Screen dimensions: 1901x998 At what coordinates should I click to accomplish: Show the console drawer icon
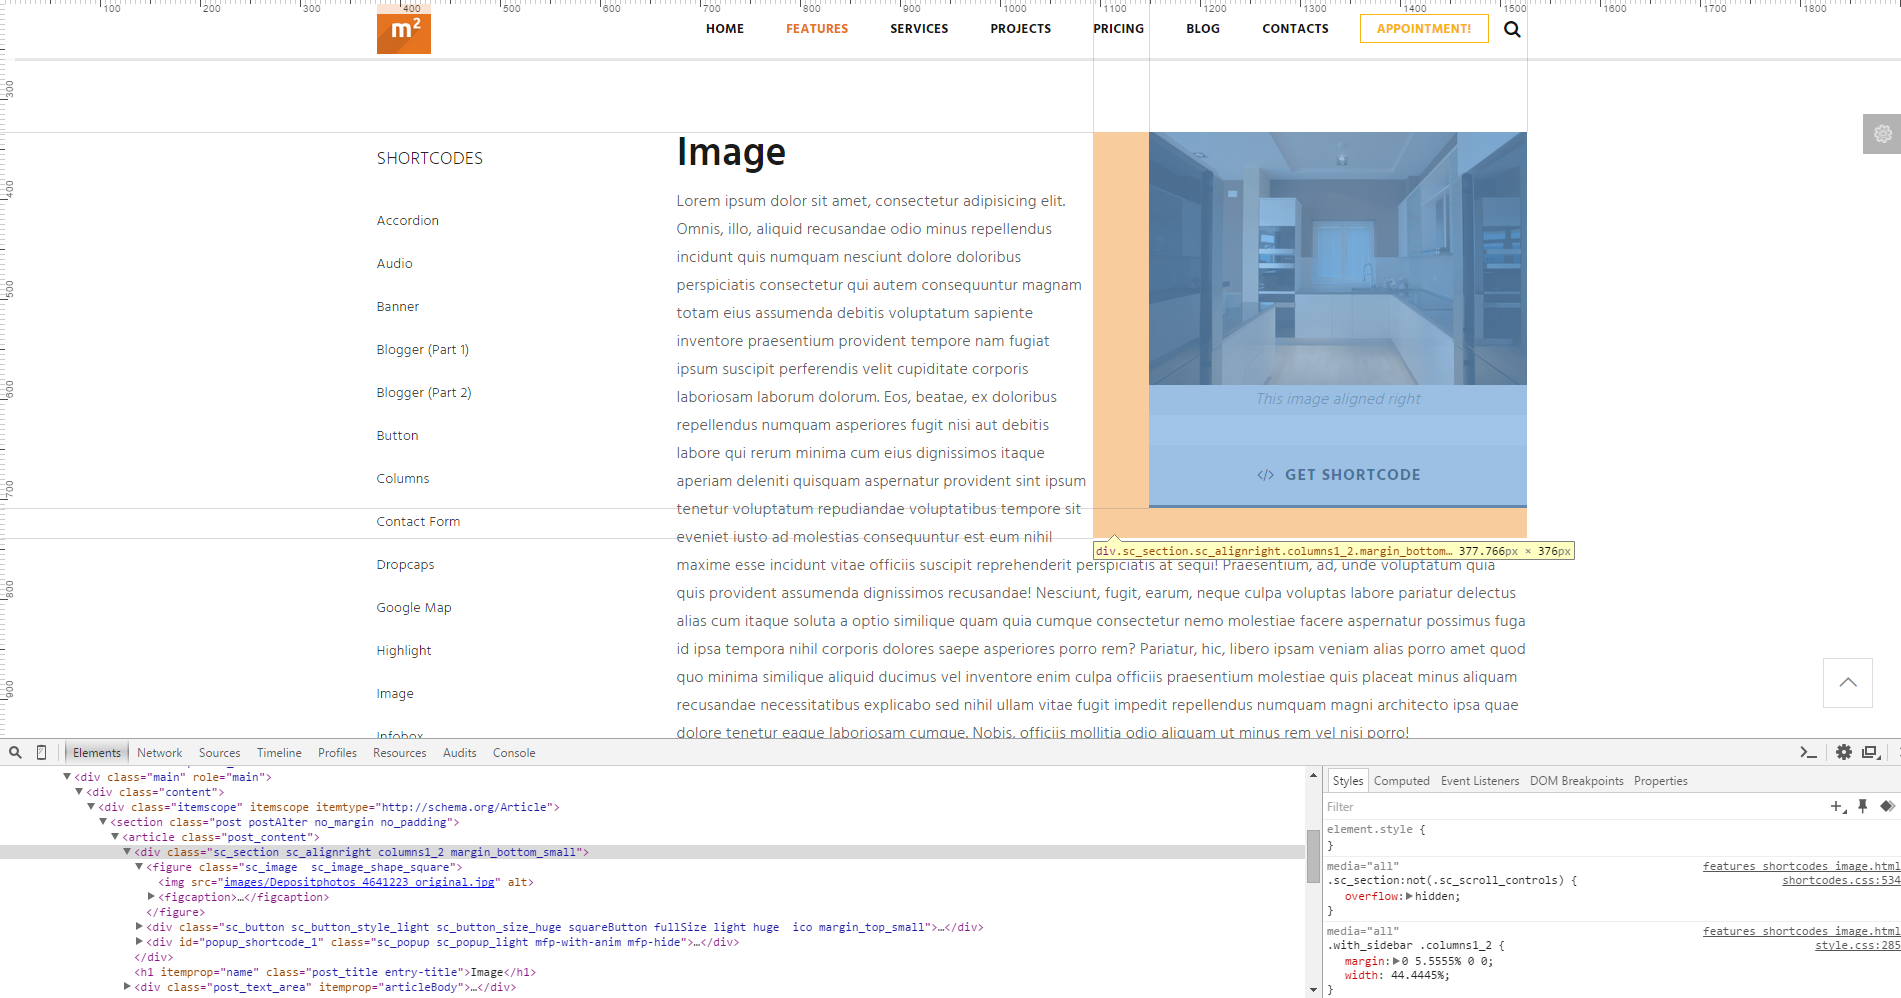[x=1808, y=753]
